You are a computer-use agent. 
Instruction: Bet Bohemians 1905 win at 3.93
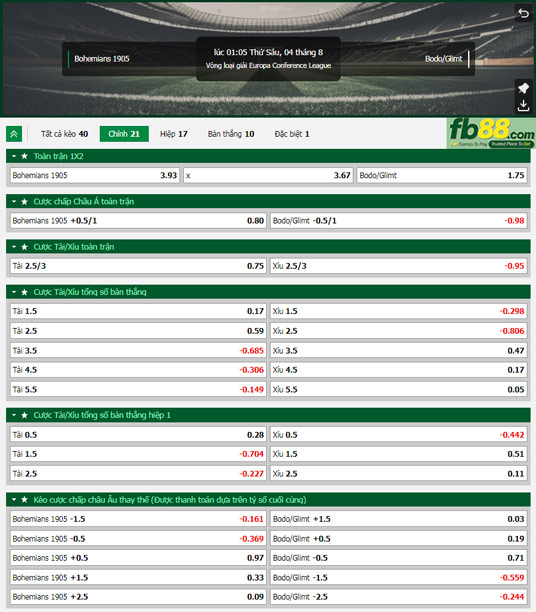(x=95, y=175)
